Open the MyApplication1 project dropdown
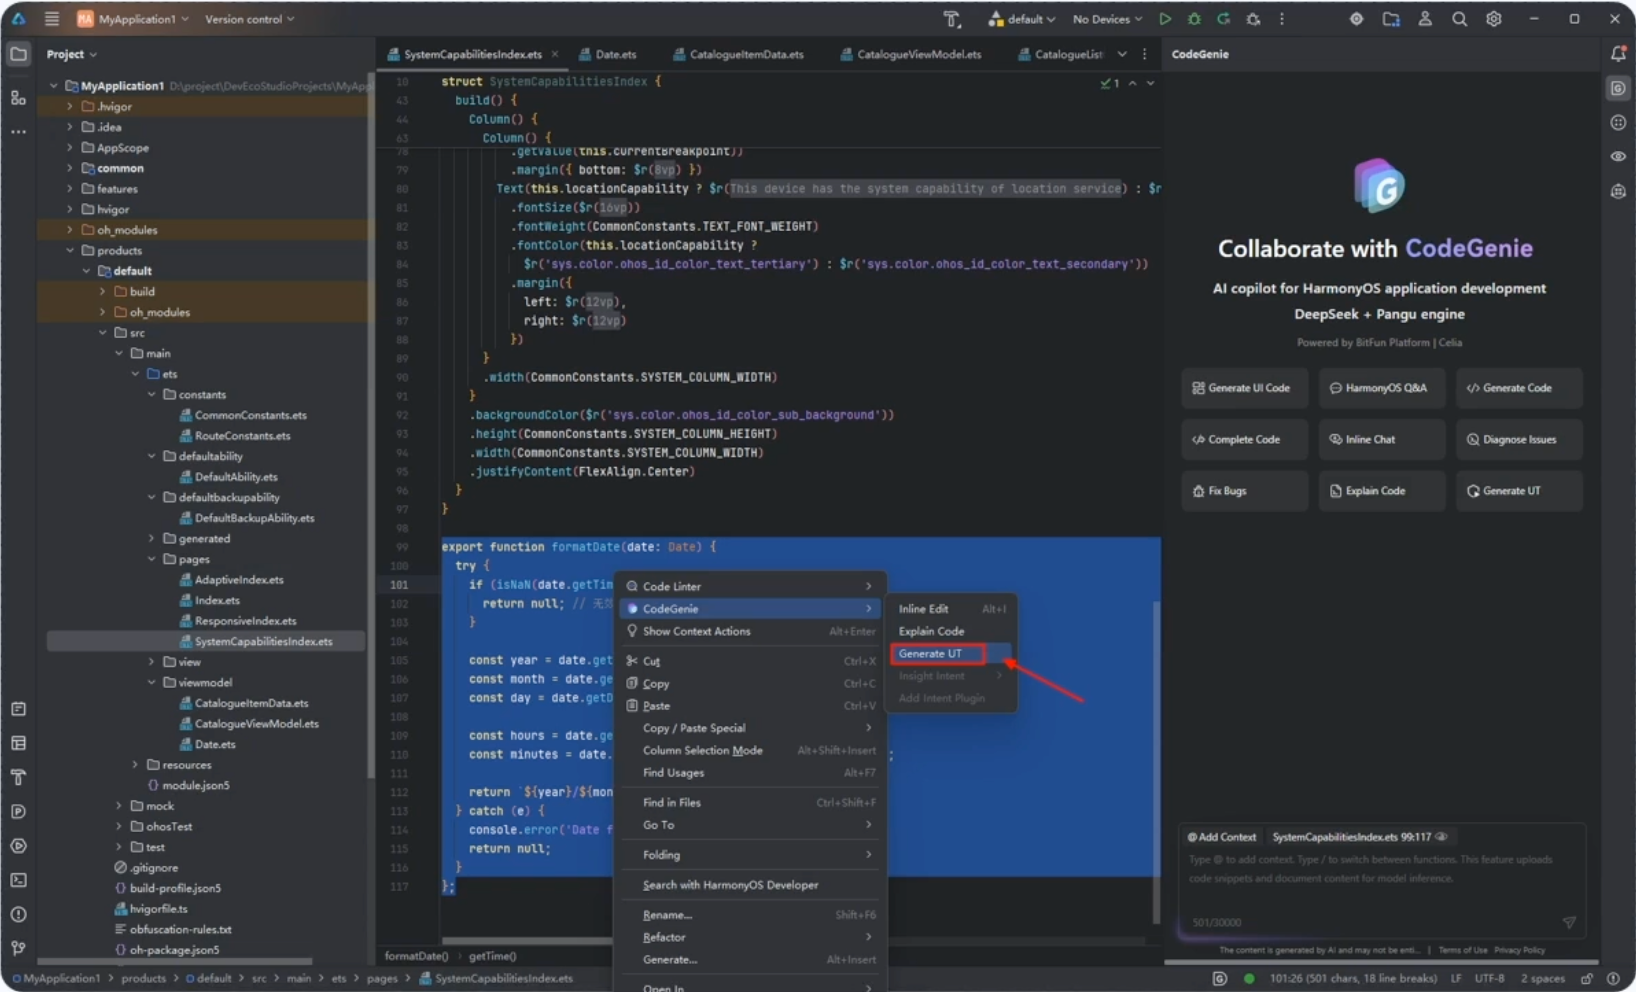The image size is (1636, 992). pyautogui.click(x=133, y=19)
